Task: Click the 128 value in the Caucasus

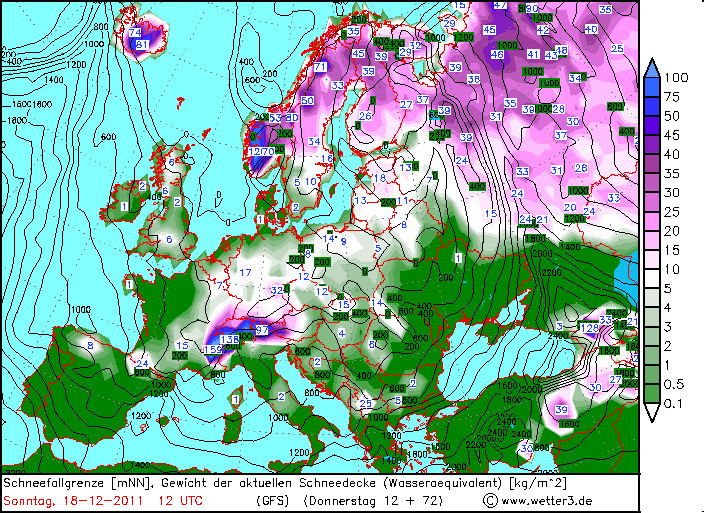Action: 591,328
